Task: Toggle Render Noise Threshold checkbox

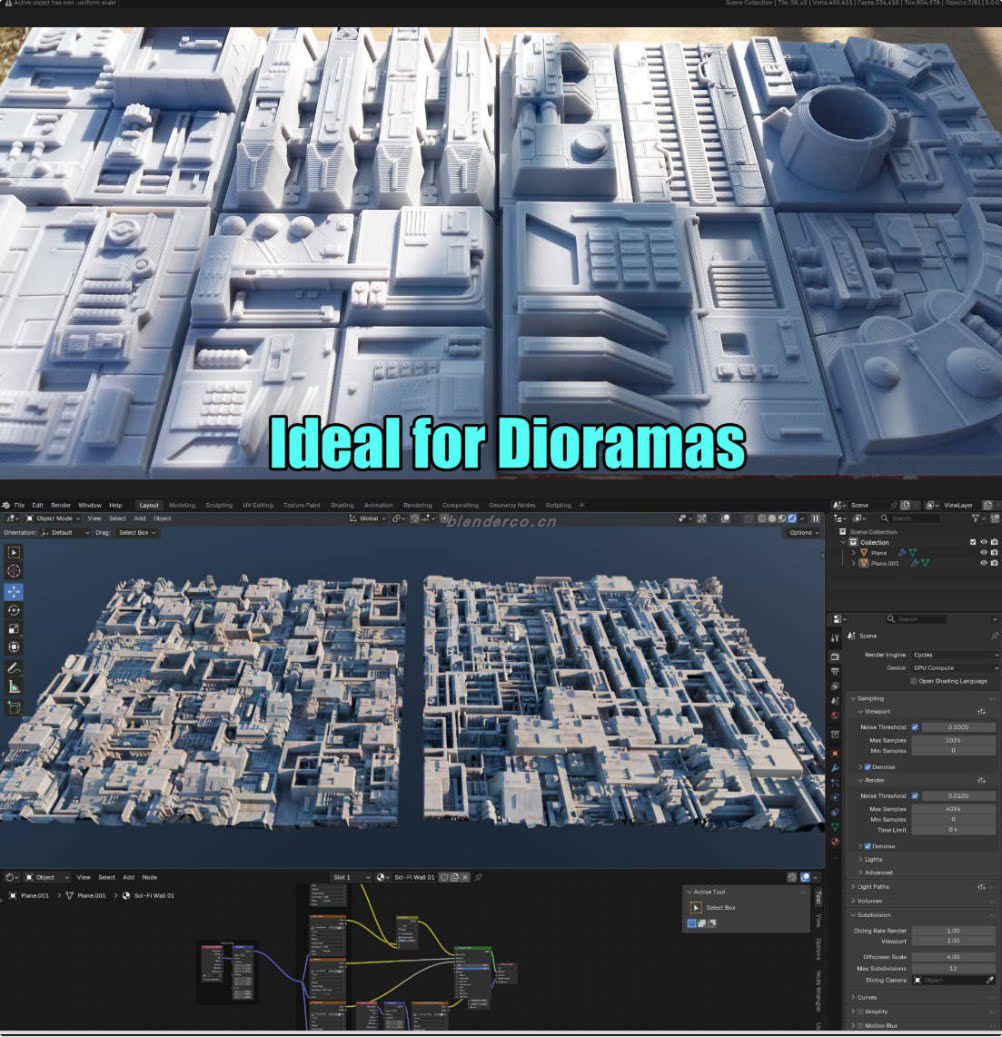Action: point(915,796)
